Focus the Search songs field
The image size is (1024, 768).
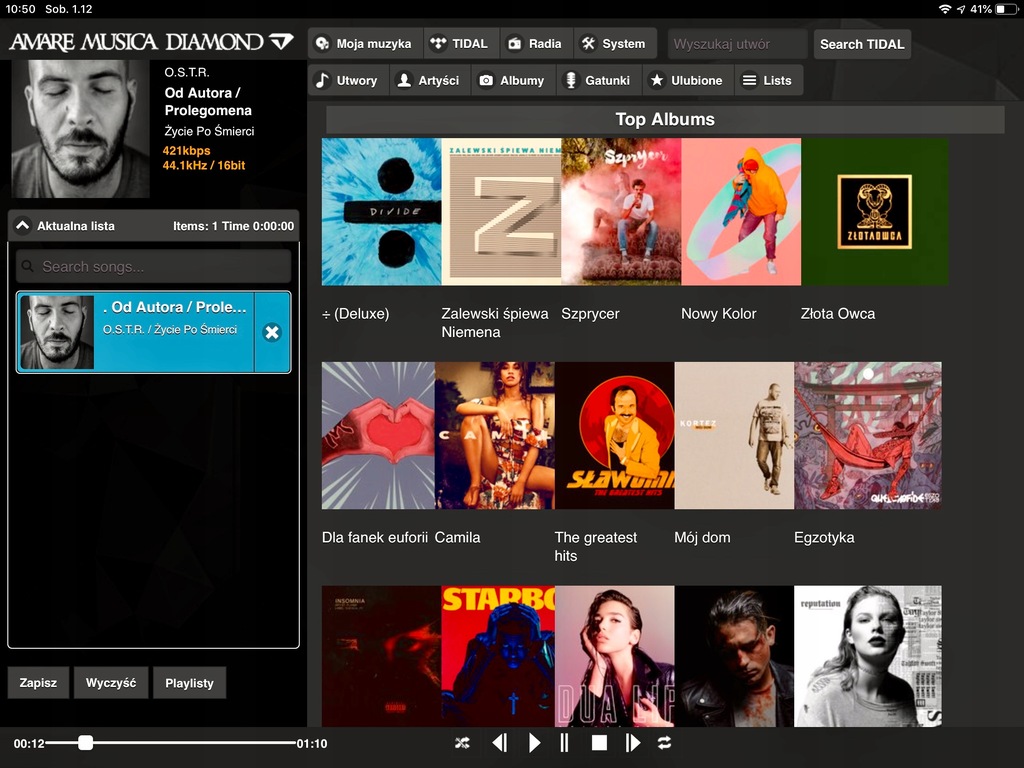pos(153,266)
